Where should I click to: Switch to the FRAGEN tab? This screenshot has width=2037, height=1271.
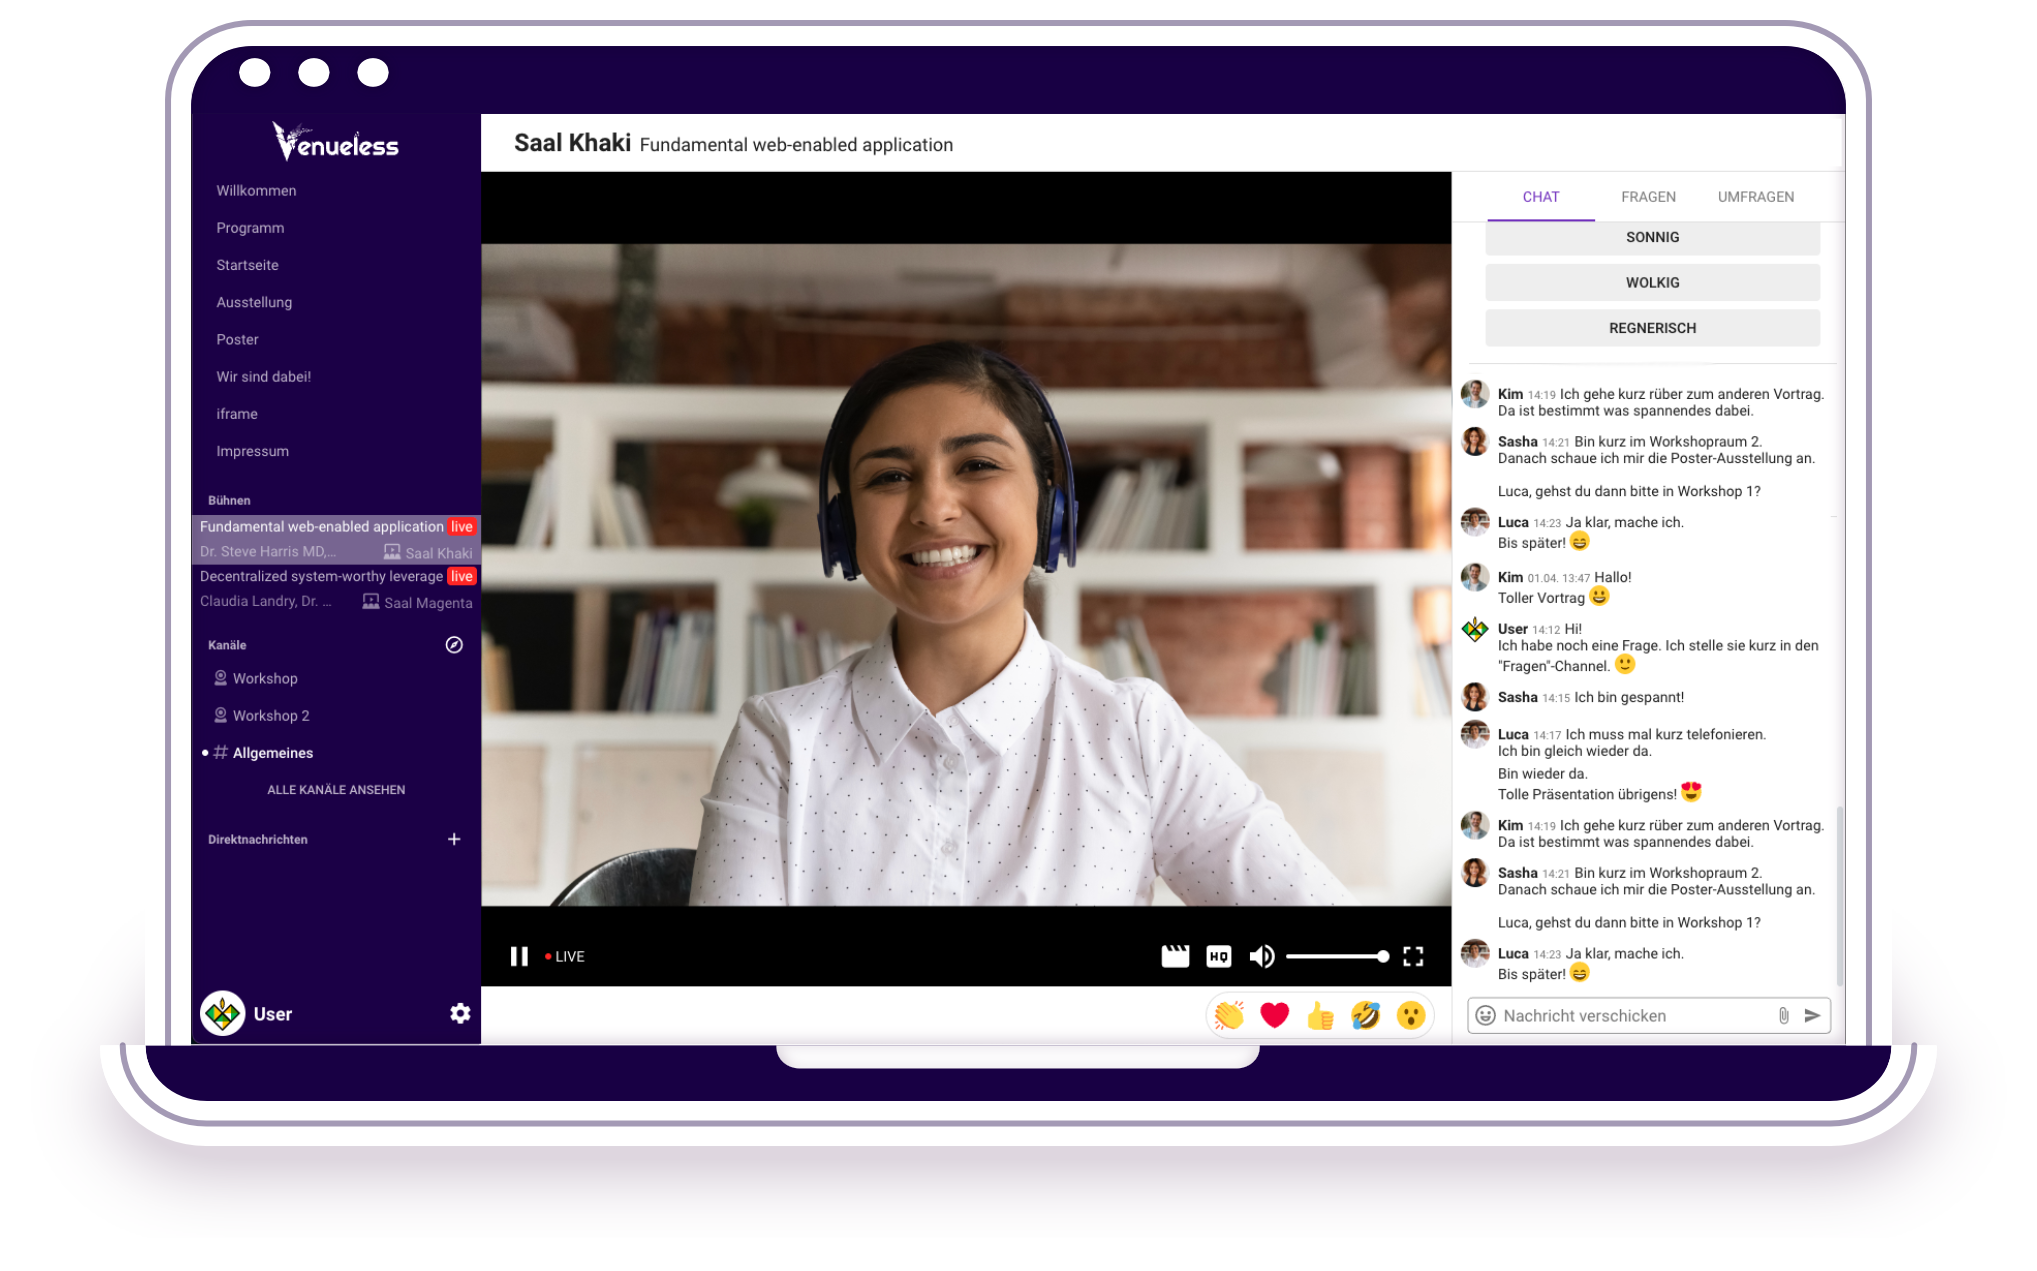coord(1648,197)
